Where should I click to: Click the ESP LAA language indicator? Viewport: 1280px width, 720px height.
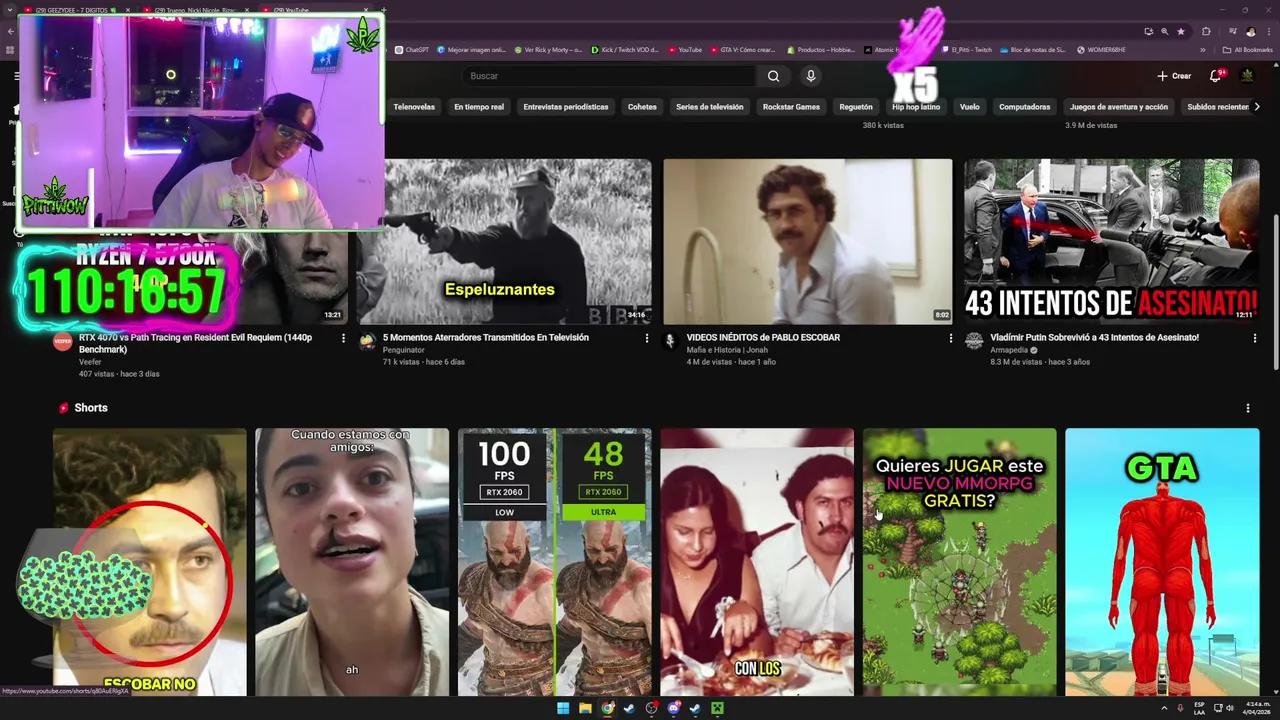click(x=1199, y=708)
